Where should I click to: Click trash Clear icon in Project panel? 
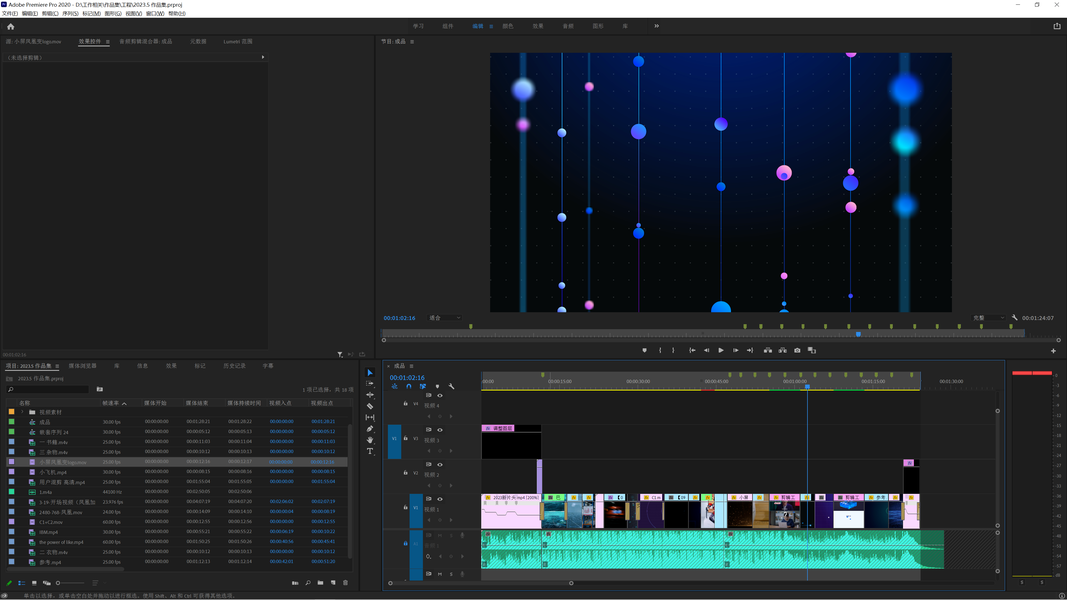[x=345, y=583]
